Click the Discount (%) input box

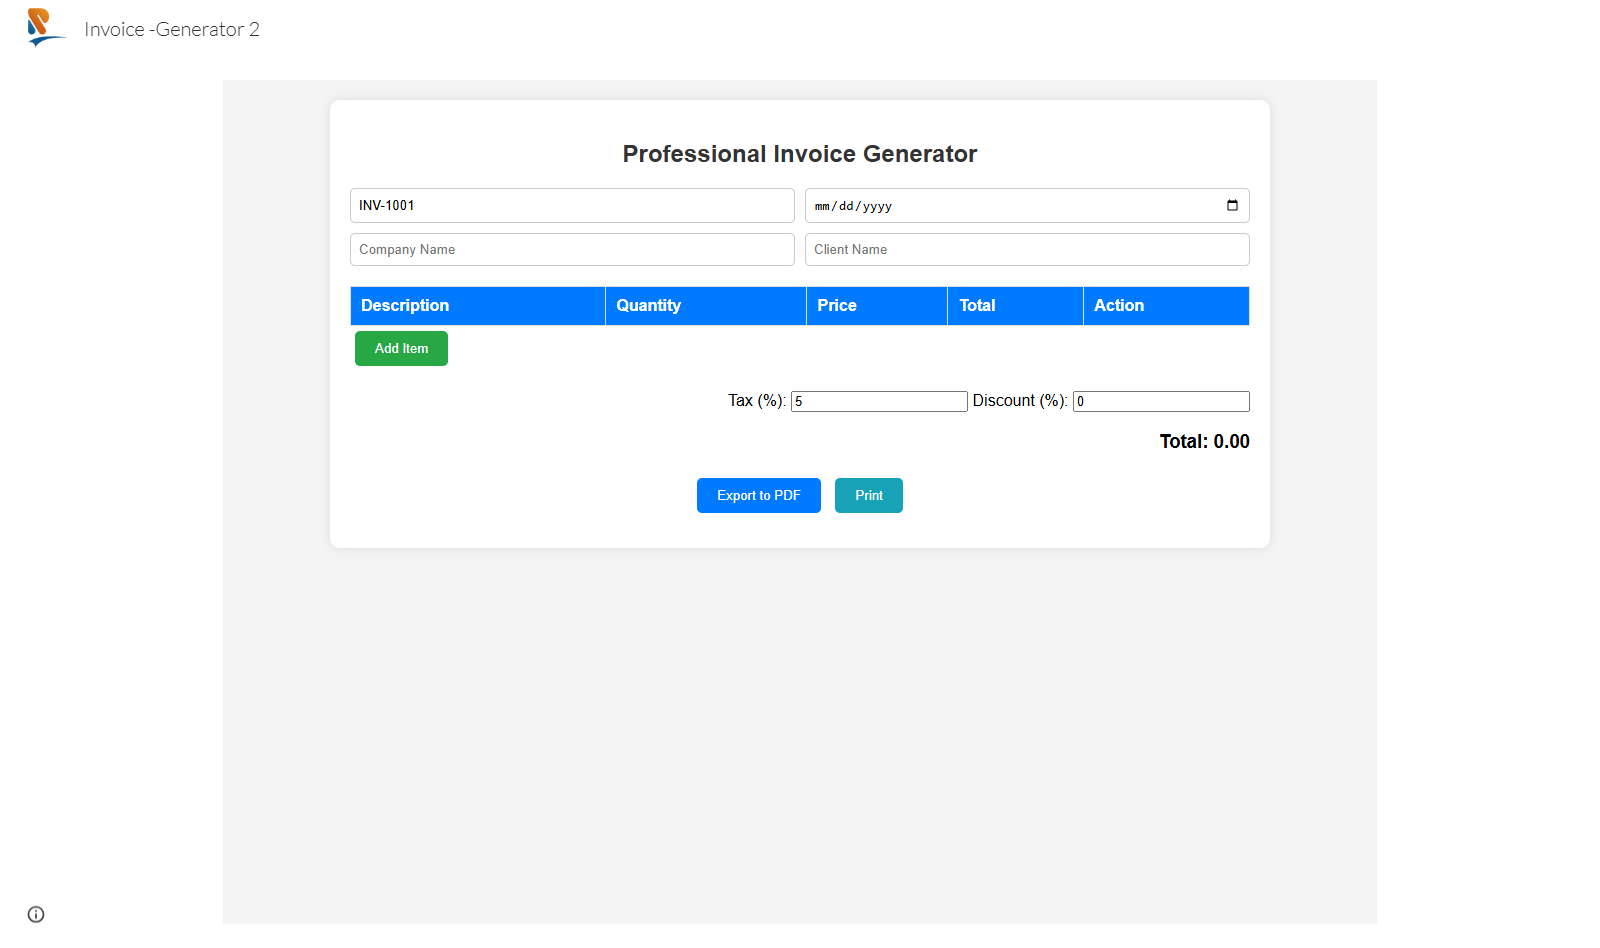point(1161,401)
